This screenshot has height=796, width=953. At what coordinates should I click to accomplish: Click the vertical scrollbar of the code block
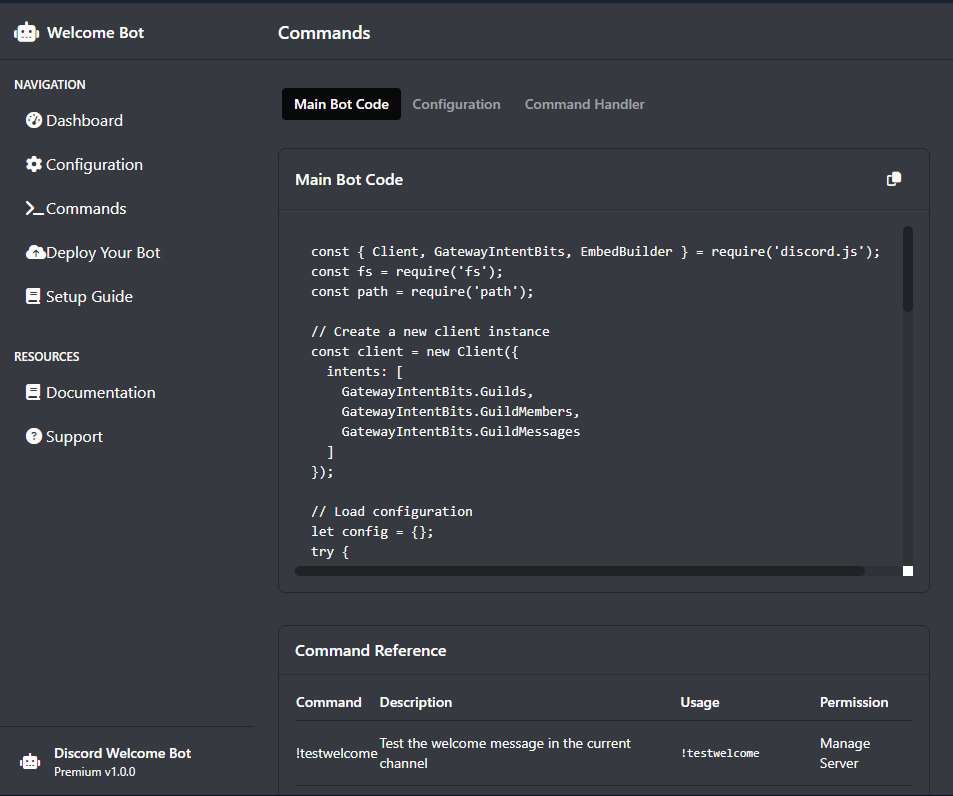908,270
